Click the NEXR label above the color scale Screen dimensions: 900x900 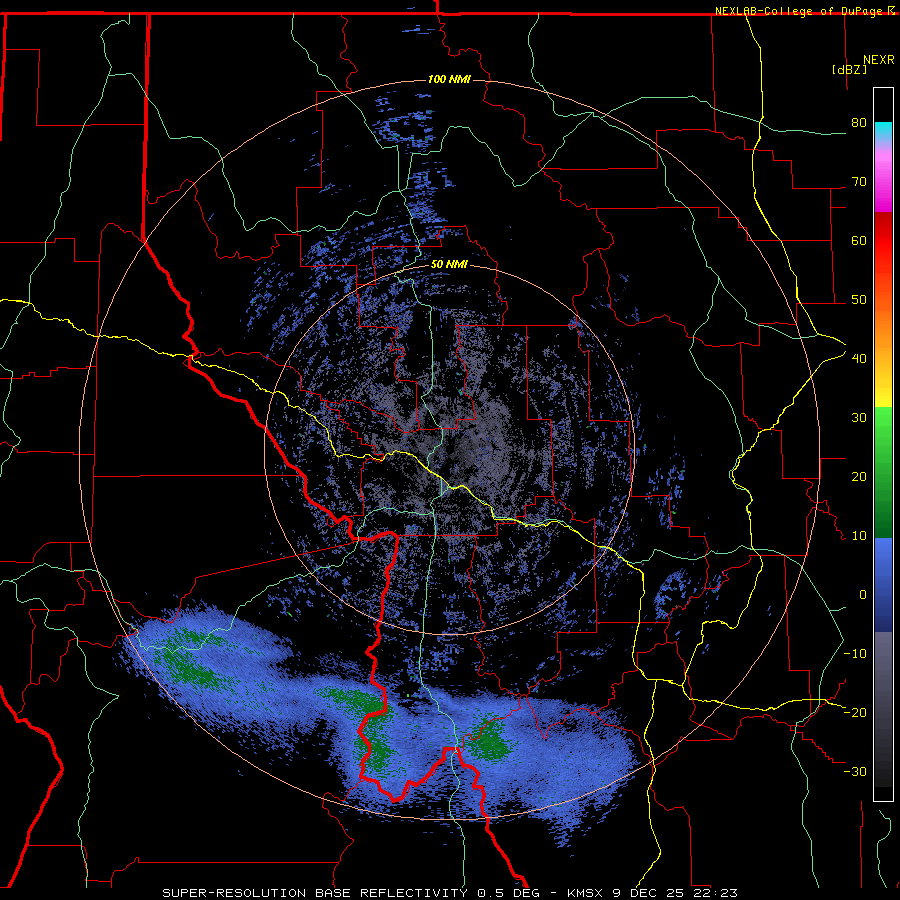point(879,60)
